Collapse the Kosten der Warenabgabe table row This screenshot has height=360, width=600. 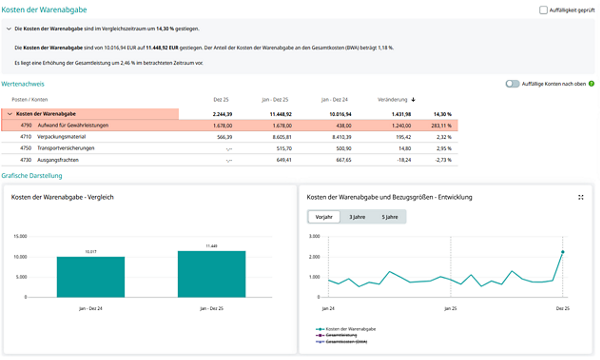point(10,114)
